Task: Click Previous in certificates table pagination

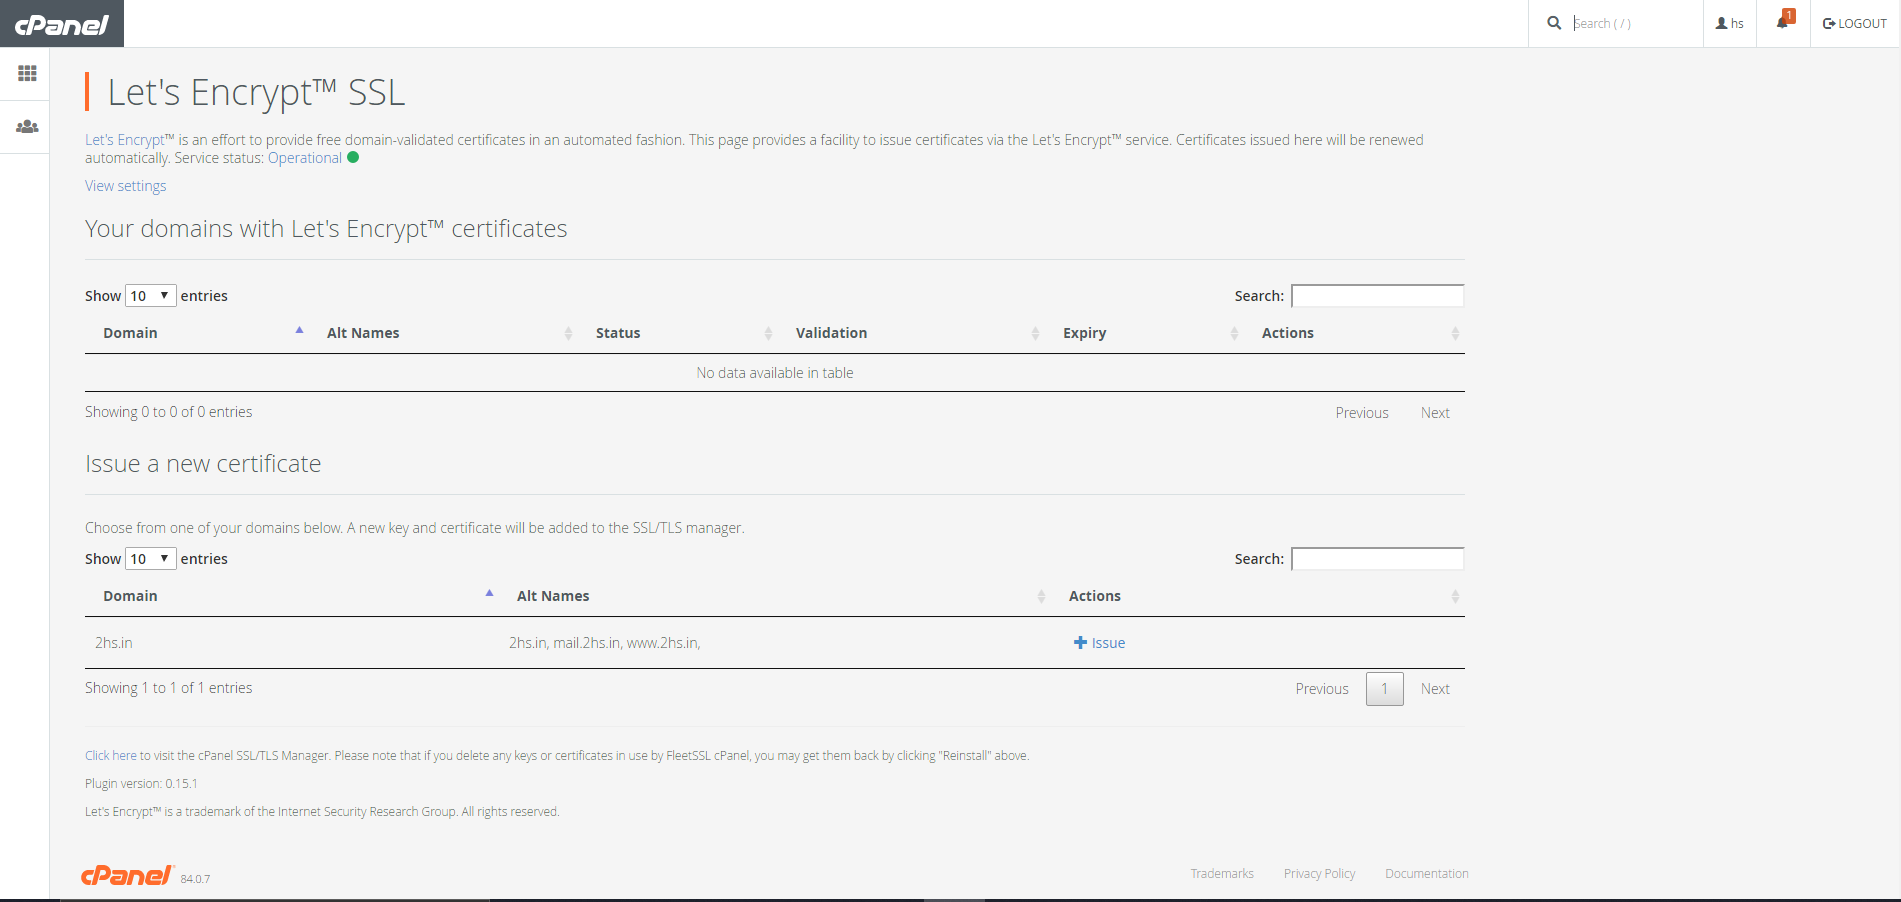Action: 1362,413
